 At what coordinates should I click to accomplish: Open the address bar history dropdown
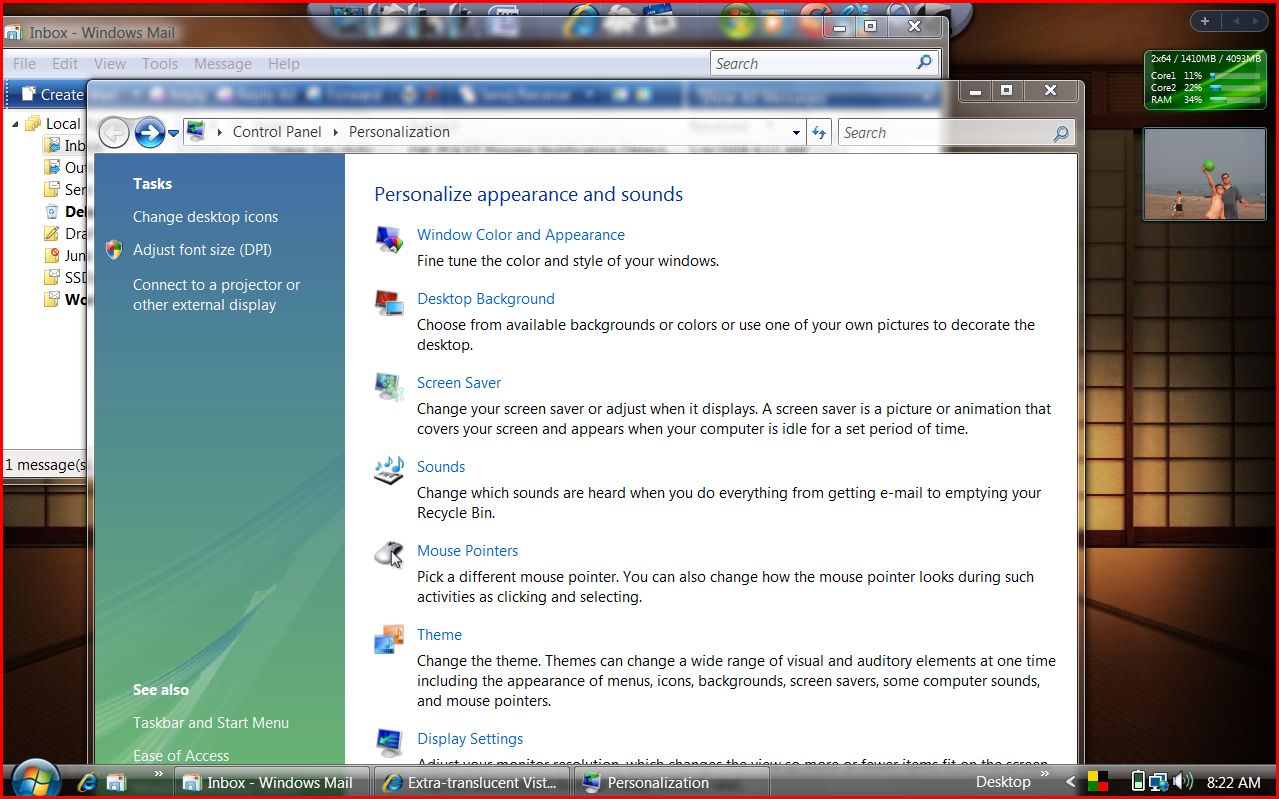[797, 132]
